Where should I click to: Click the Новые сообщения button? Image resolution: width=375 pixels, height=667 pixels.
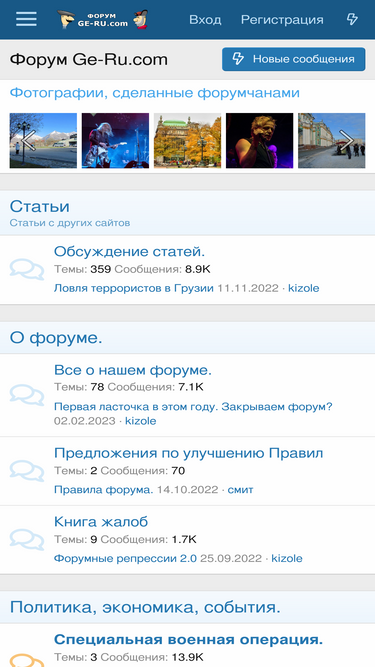[293, 59]
